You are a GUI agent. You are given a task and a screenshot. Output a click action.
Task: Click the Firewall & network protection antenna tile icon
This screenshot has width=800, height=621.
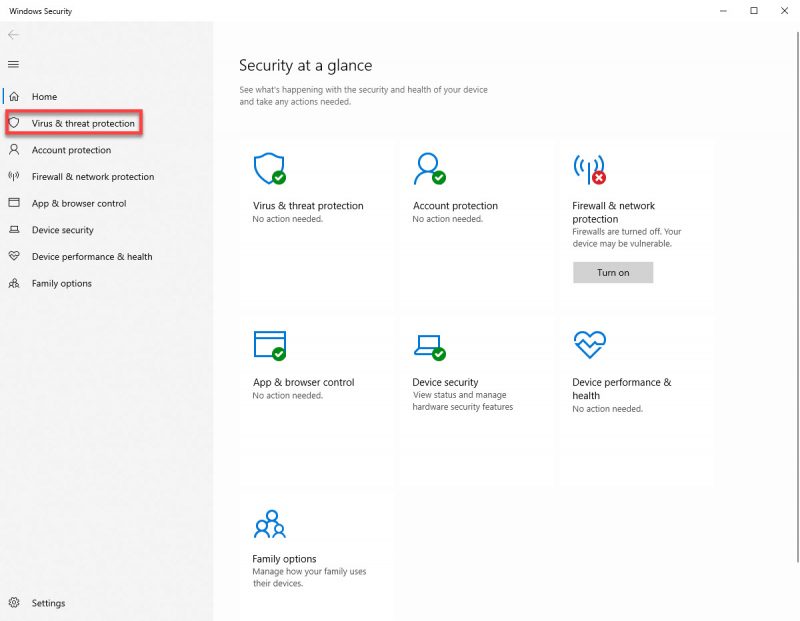click(589, 169)
